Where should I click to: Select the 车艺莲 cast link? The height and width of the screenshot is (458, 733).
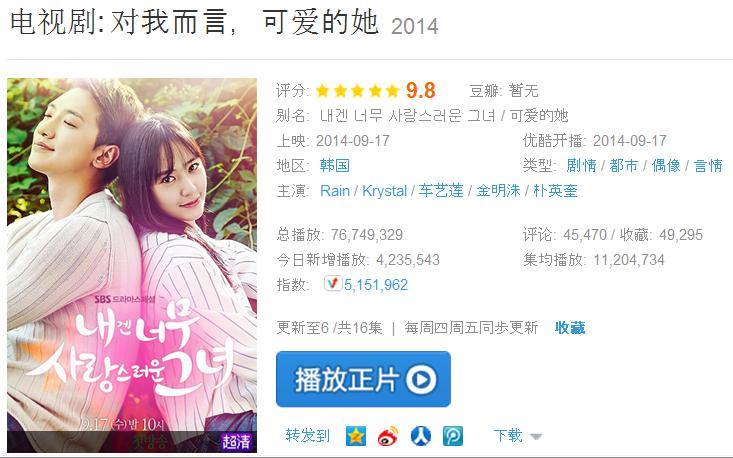441,191
